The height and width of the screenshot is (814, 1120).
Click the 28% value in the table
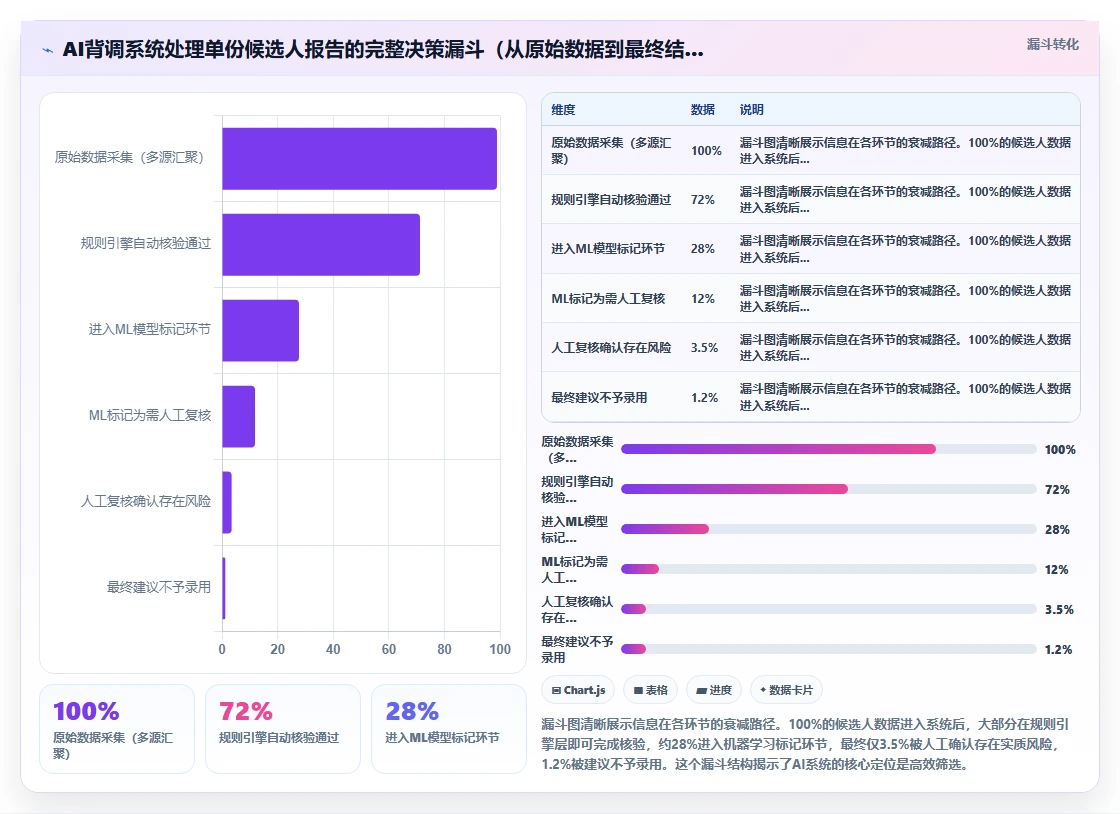[702, 248]
